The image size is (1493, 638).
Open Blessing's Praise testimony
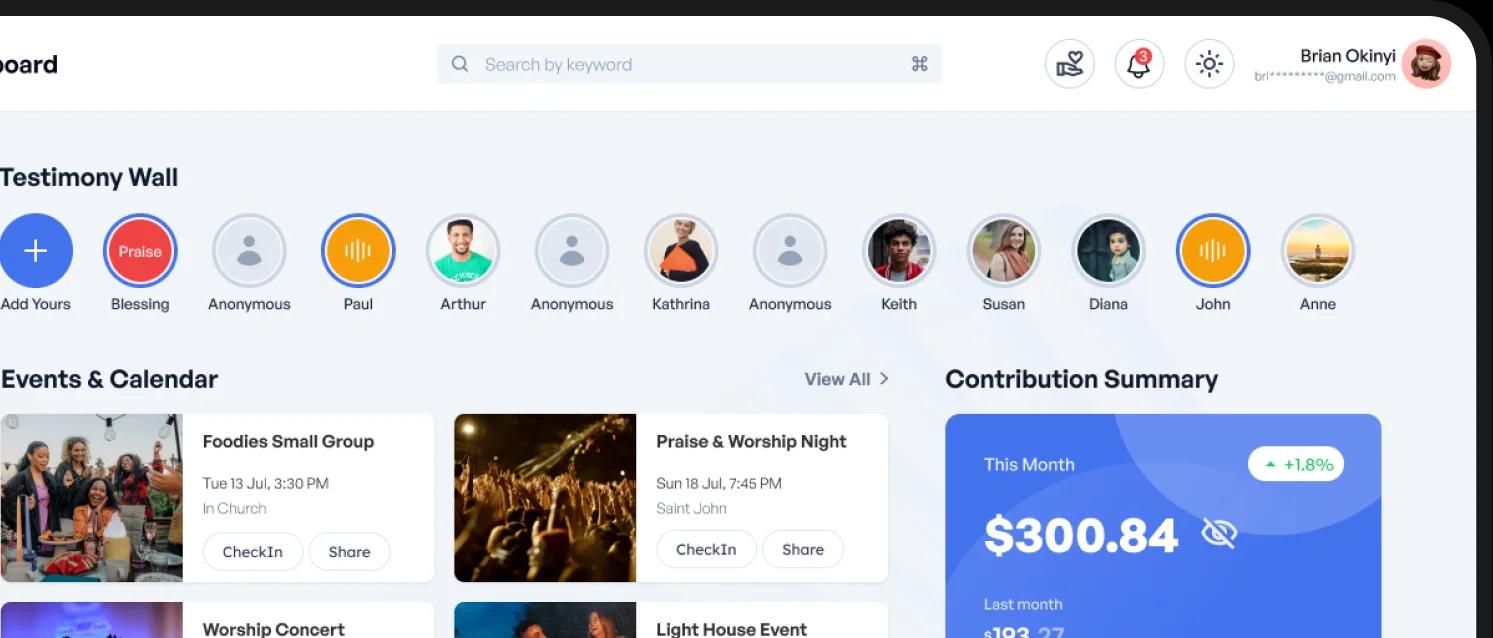coord(140,251)
